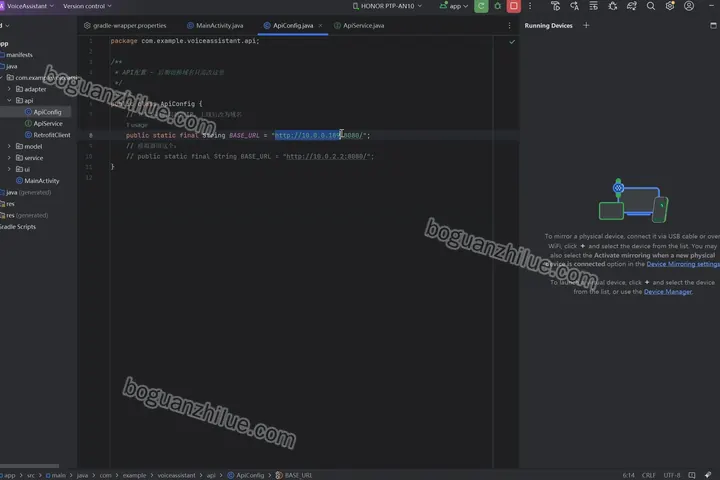This screenshot has width=720, height=480.
Task: Click the project tree horizontal scrollbar
Action: [x=29, y=466]
